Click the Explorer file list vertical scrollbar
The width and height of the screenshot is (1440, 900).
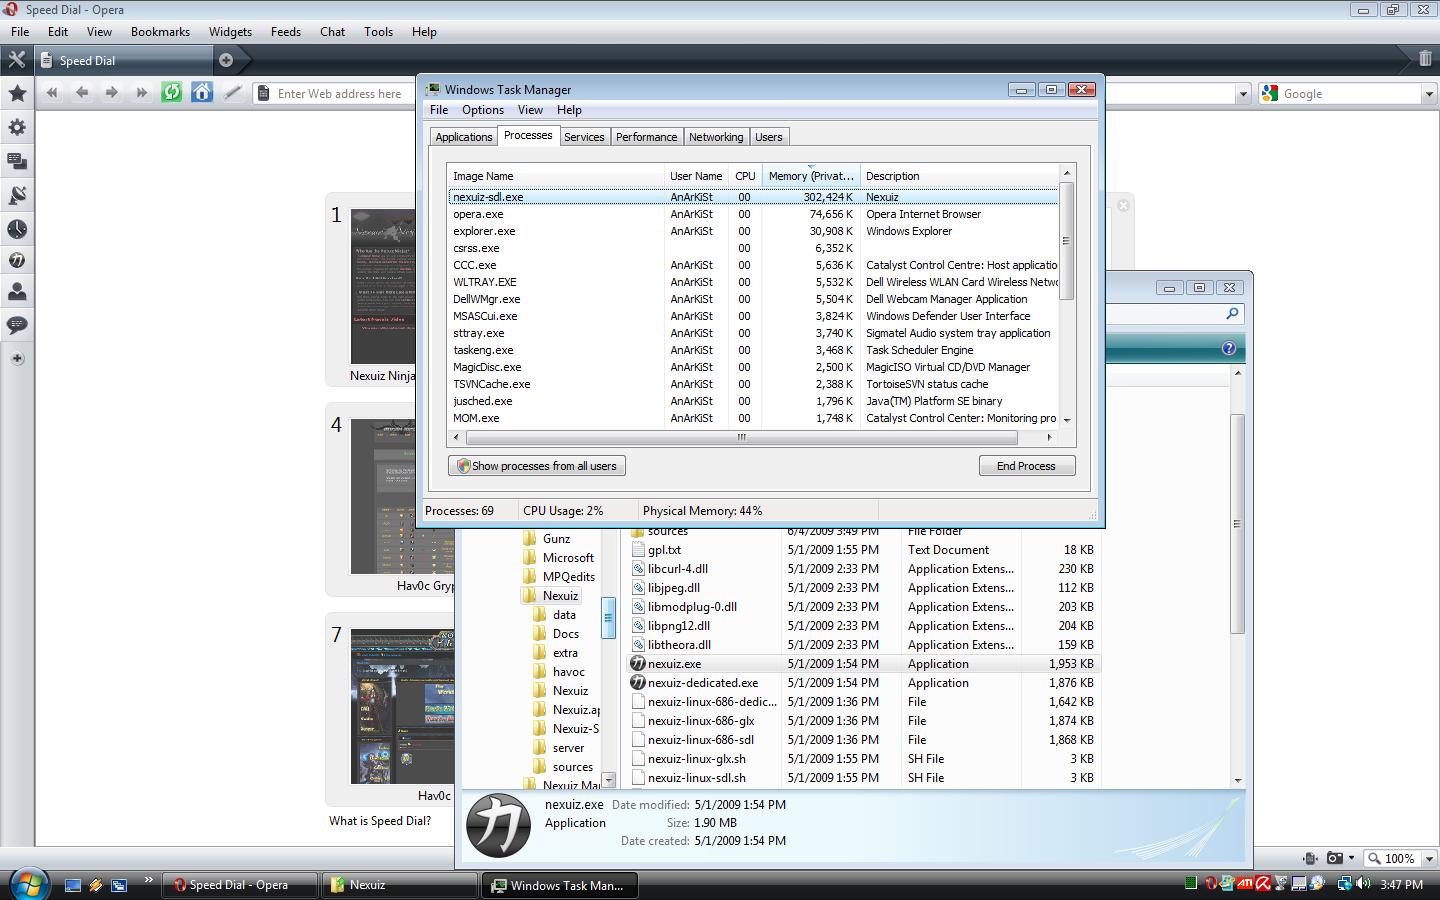click(1237, 524)
